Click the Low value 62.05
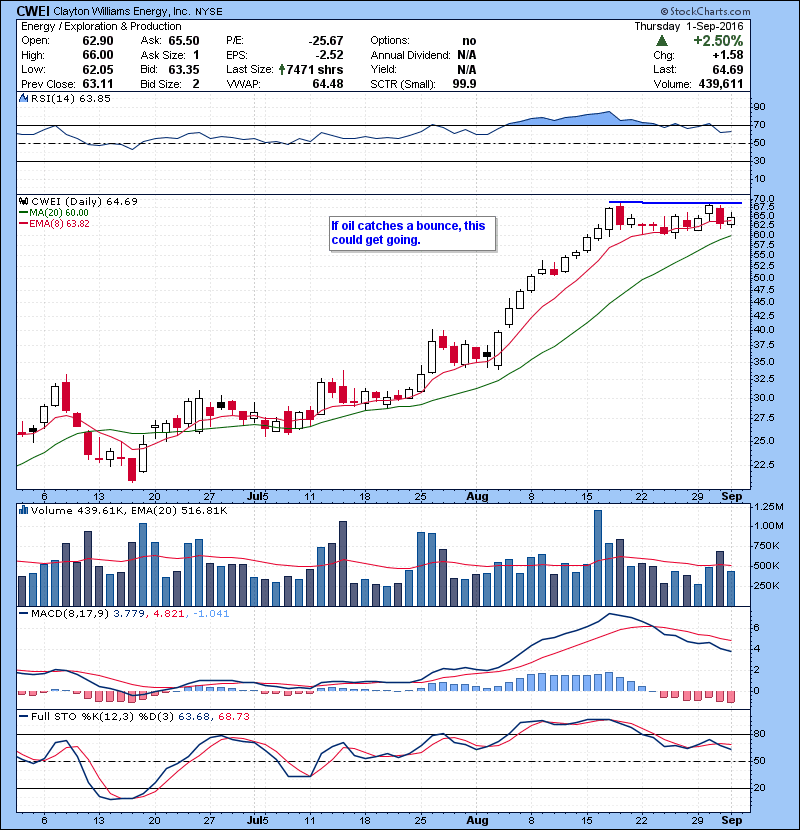 pyautogui.click(x=98, y=69)
